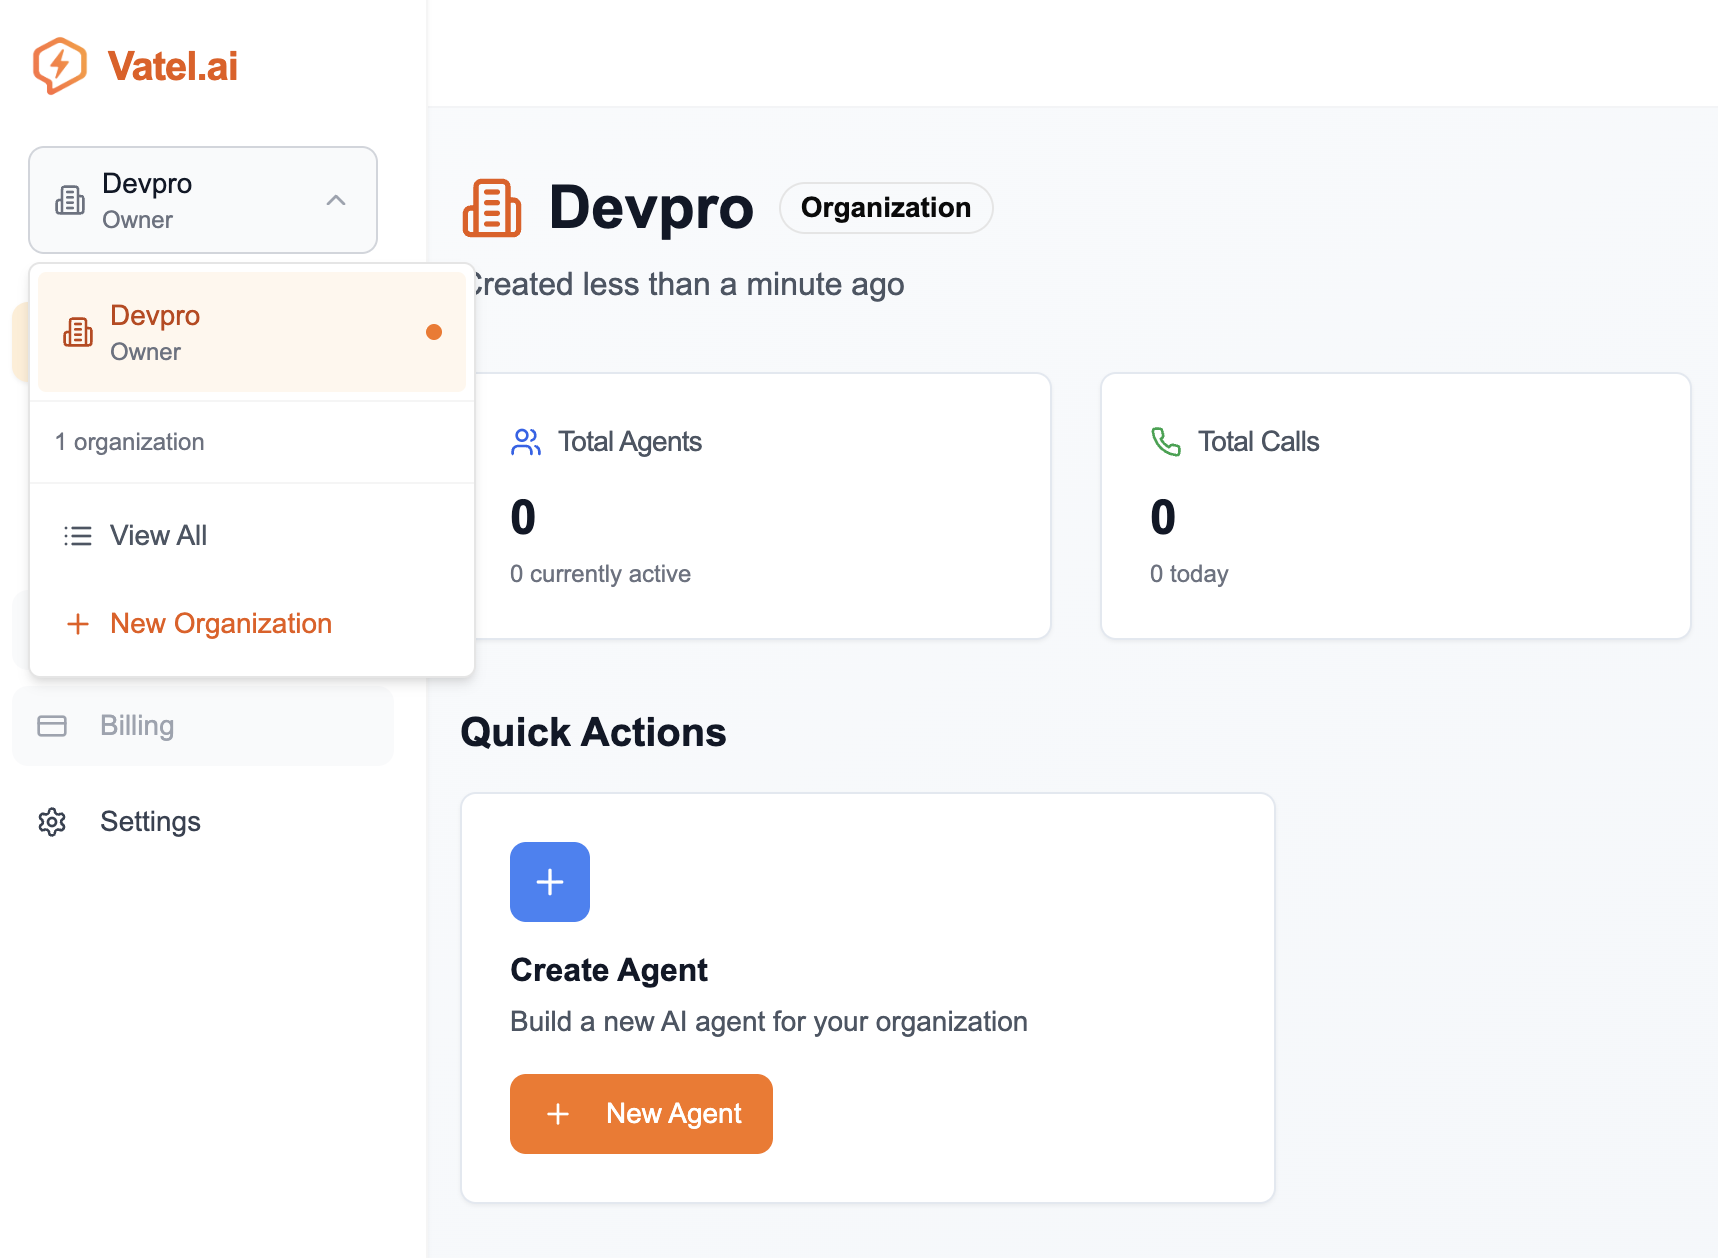Select Billing from the sidebar
The height and width of the screenshot is (1258, 1718).
point(136,725)
